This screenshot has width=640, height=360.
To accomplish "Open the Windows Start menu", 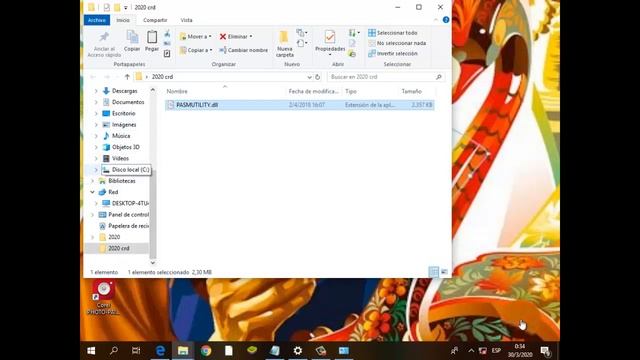I will click(x=91, y=351).
